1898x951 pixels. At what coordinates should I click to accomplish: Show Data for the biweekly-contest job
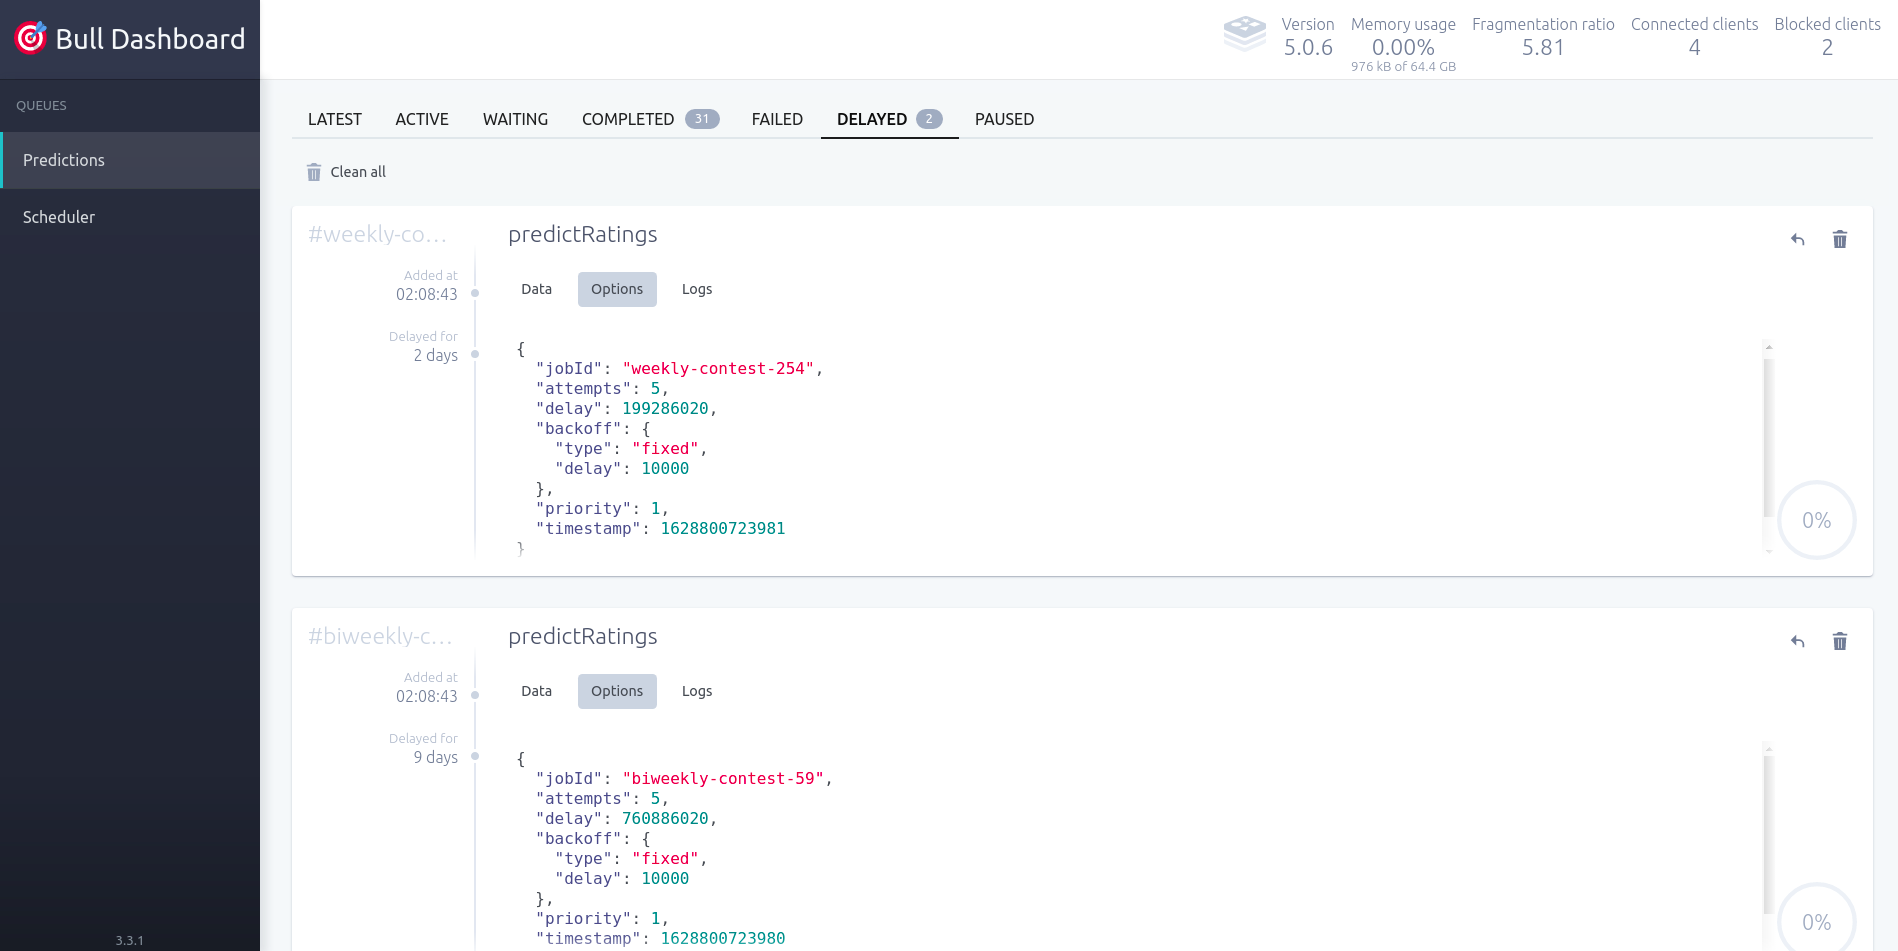pyautogui.click(x=536, y=691)
